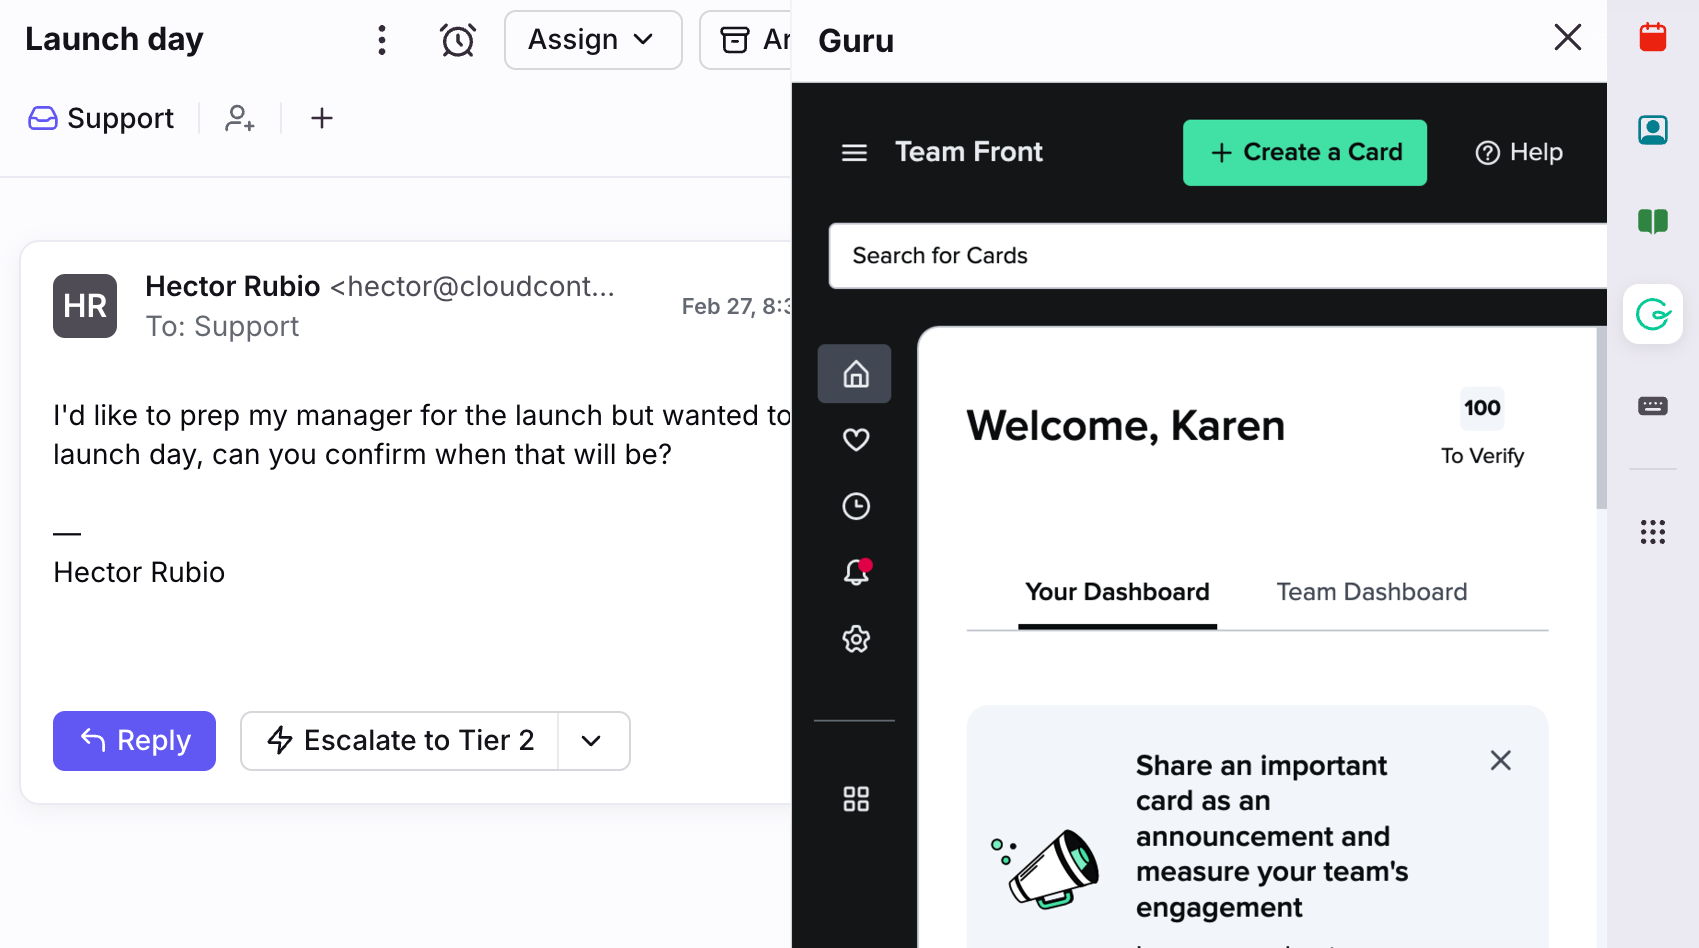Open the Guru hamburger menu
1699x948 pixels.
(854, 153)
